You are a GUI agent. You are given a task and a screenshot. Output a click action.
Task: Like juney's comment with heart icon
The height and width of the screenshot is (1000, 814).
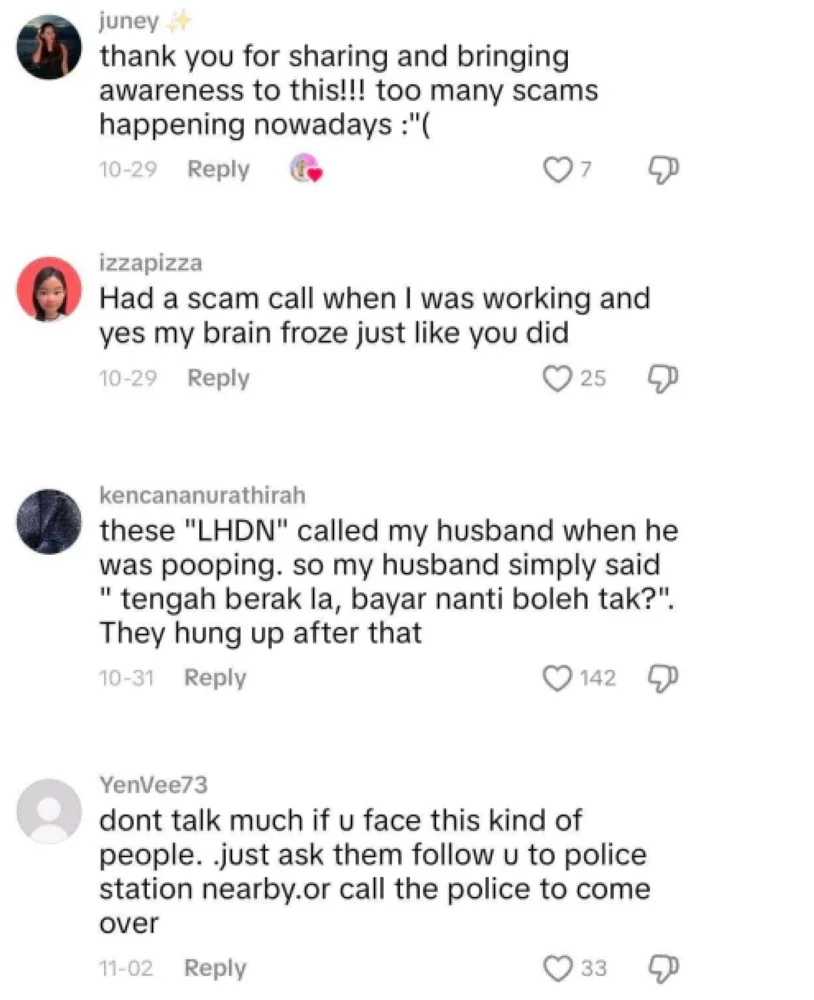tap(558, 170)
